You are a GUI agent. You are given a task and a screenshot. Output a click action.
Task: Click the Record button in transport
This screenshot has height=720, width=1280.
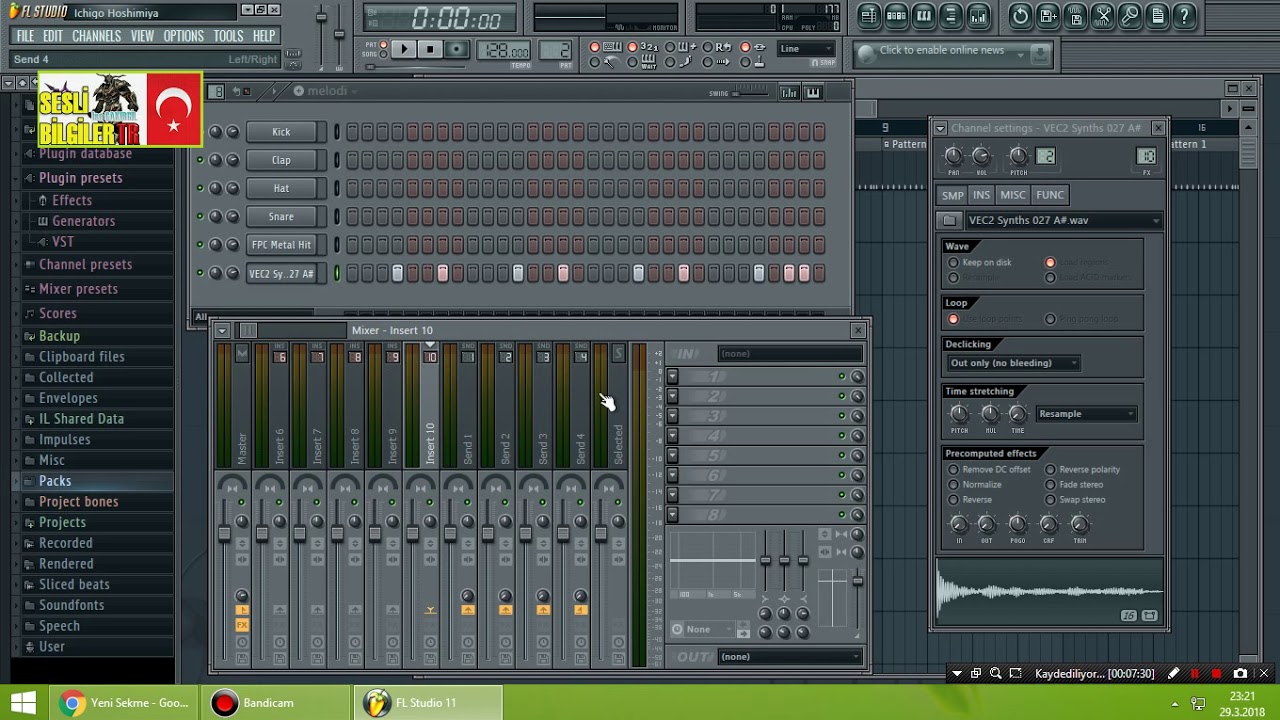coord(457,49)
